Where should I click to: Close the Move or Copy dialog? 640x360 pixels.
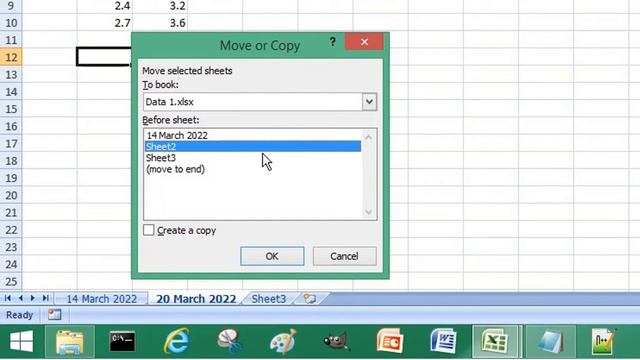tap(364, 42)
